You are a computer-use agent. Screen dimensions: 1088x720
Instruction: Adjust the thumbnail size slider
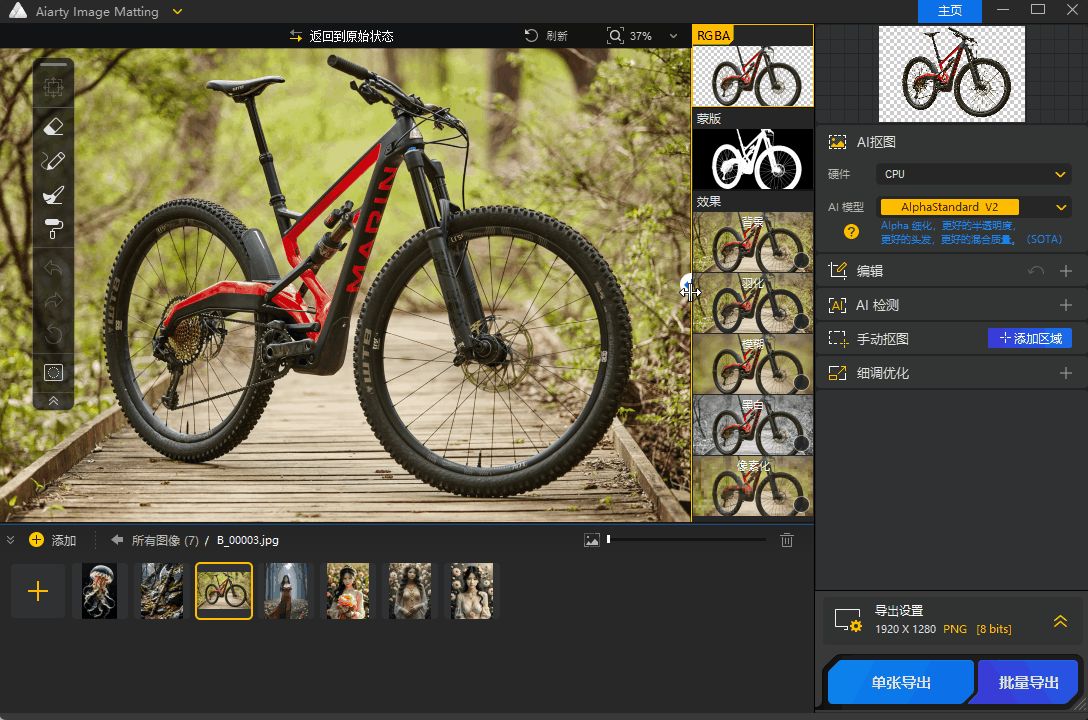point(686,539)
